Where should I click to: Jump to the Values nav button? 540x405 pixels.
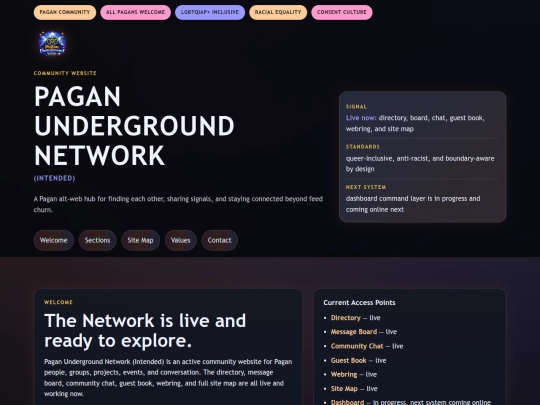tap(180, 240)
